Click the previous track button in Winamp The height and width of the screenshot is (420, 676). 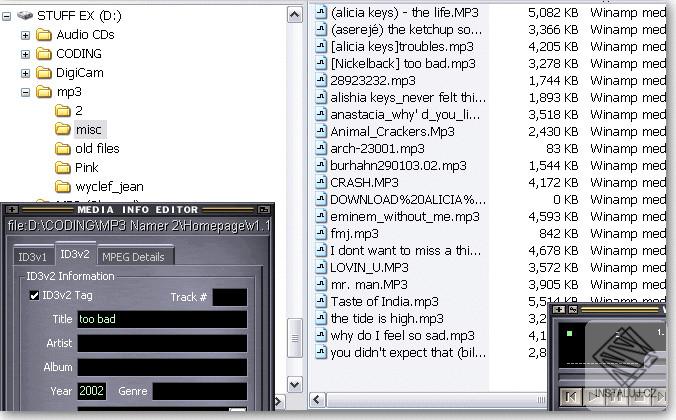coord(570,396)
